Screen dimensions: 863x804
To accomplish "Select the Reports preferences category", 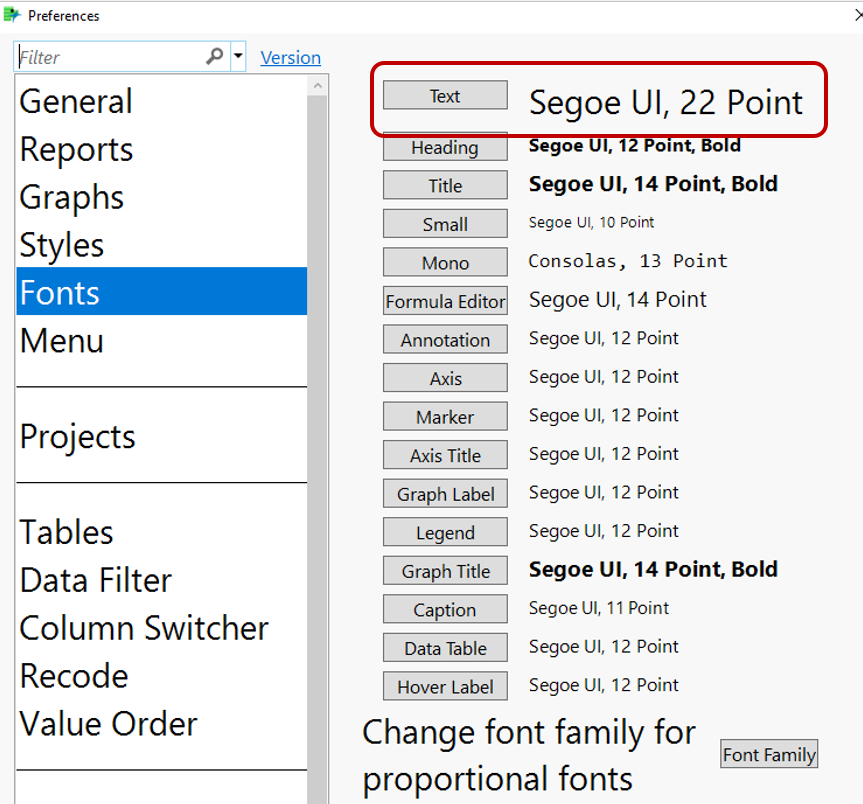I will coord(76,149).
